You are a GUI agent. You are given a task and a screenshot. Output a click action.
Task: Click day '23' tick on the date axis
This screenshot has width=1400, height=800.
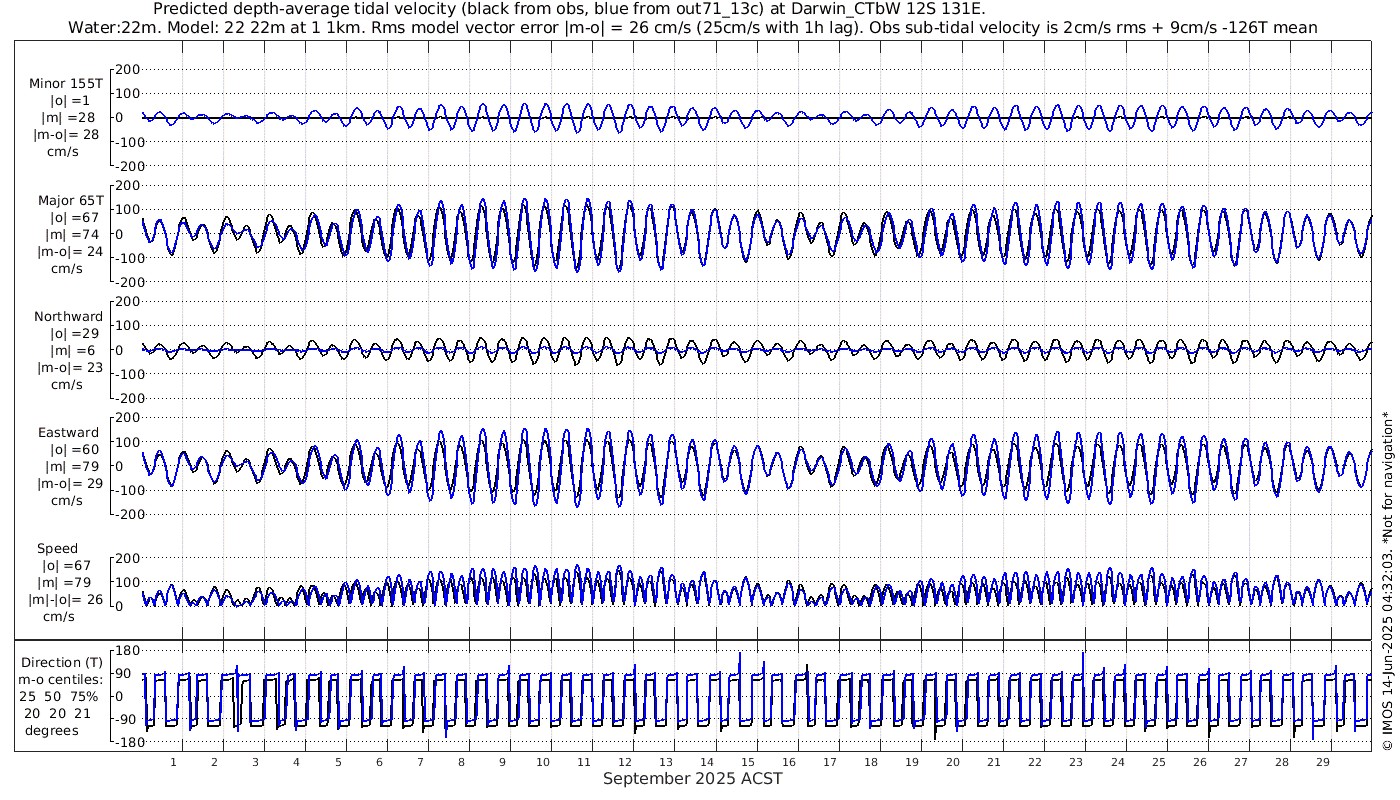(1076, 762)
